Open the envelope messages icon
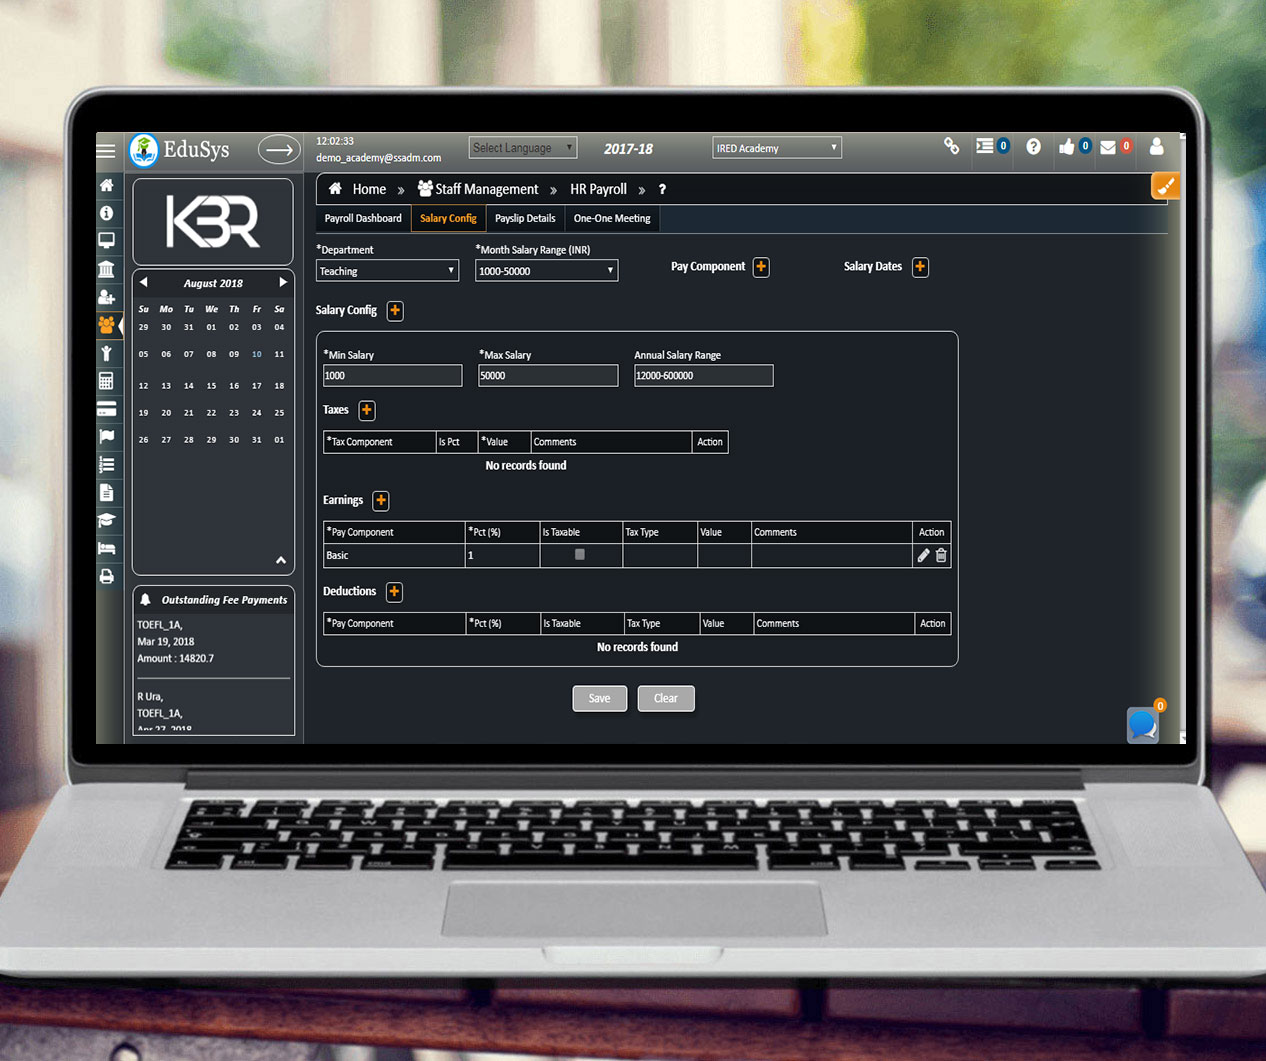The width and height of the screenshot is (1266, 1061). (1108, 147)
